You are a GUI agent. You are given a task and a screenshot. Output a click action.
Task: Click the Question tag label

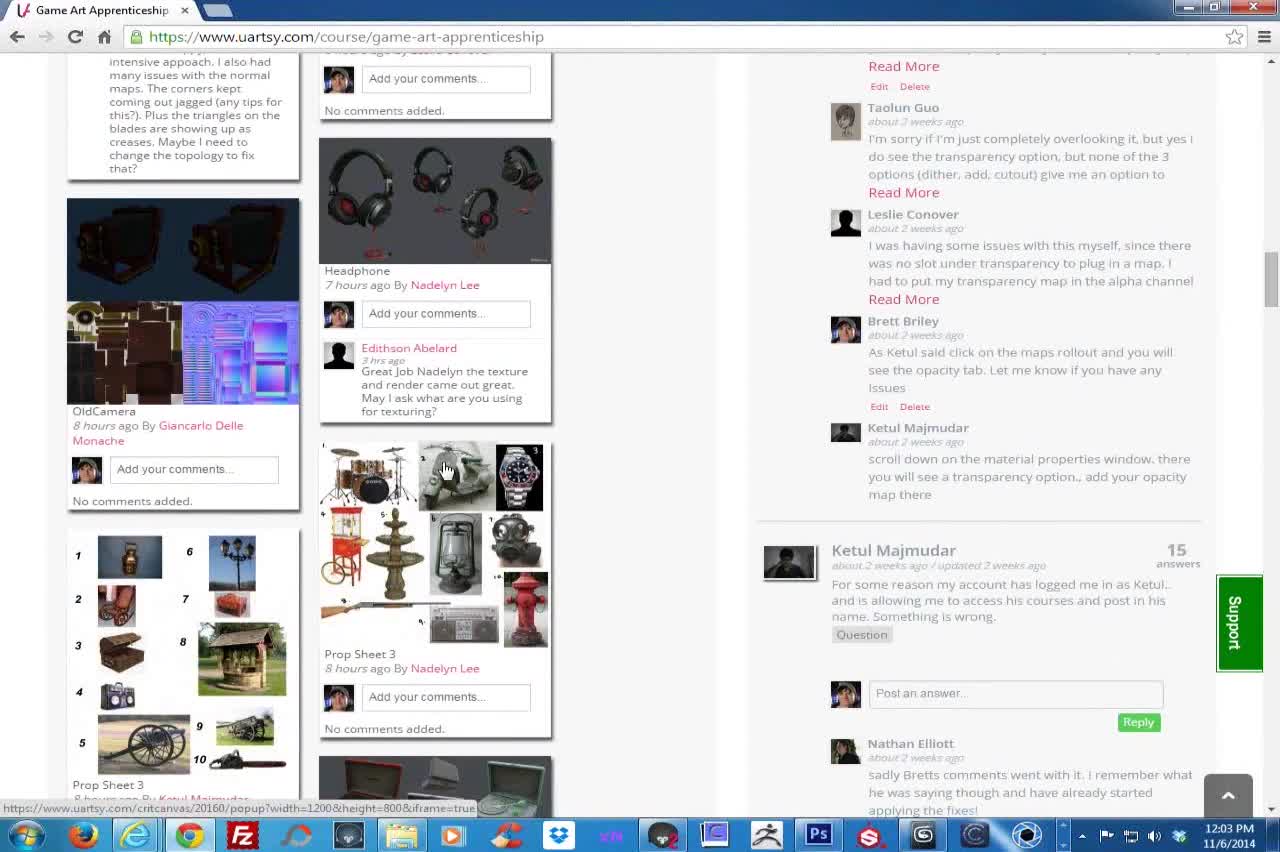pos(861,635)
